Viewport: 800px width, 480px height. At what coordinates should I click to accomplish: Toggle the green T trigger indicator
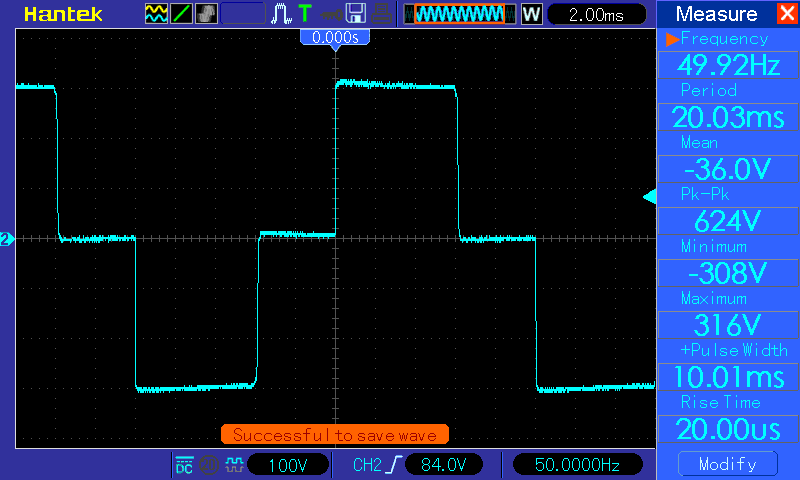[x=304, y=14]
